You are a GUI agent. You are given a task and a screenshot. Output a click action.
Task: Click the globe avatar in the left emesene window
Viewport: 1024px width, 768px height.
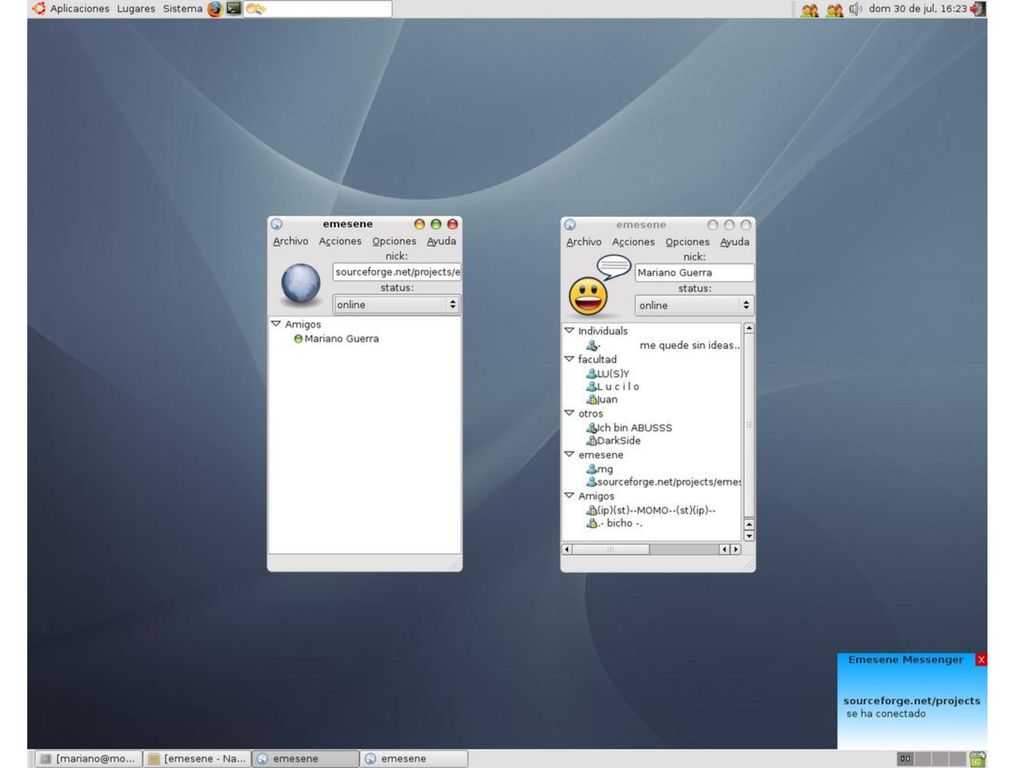(x=300, y=284)
